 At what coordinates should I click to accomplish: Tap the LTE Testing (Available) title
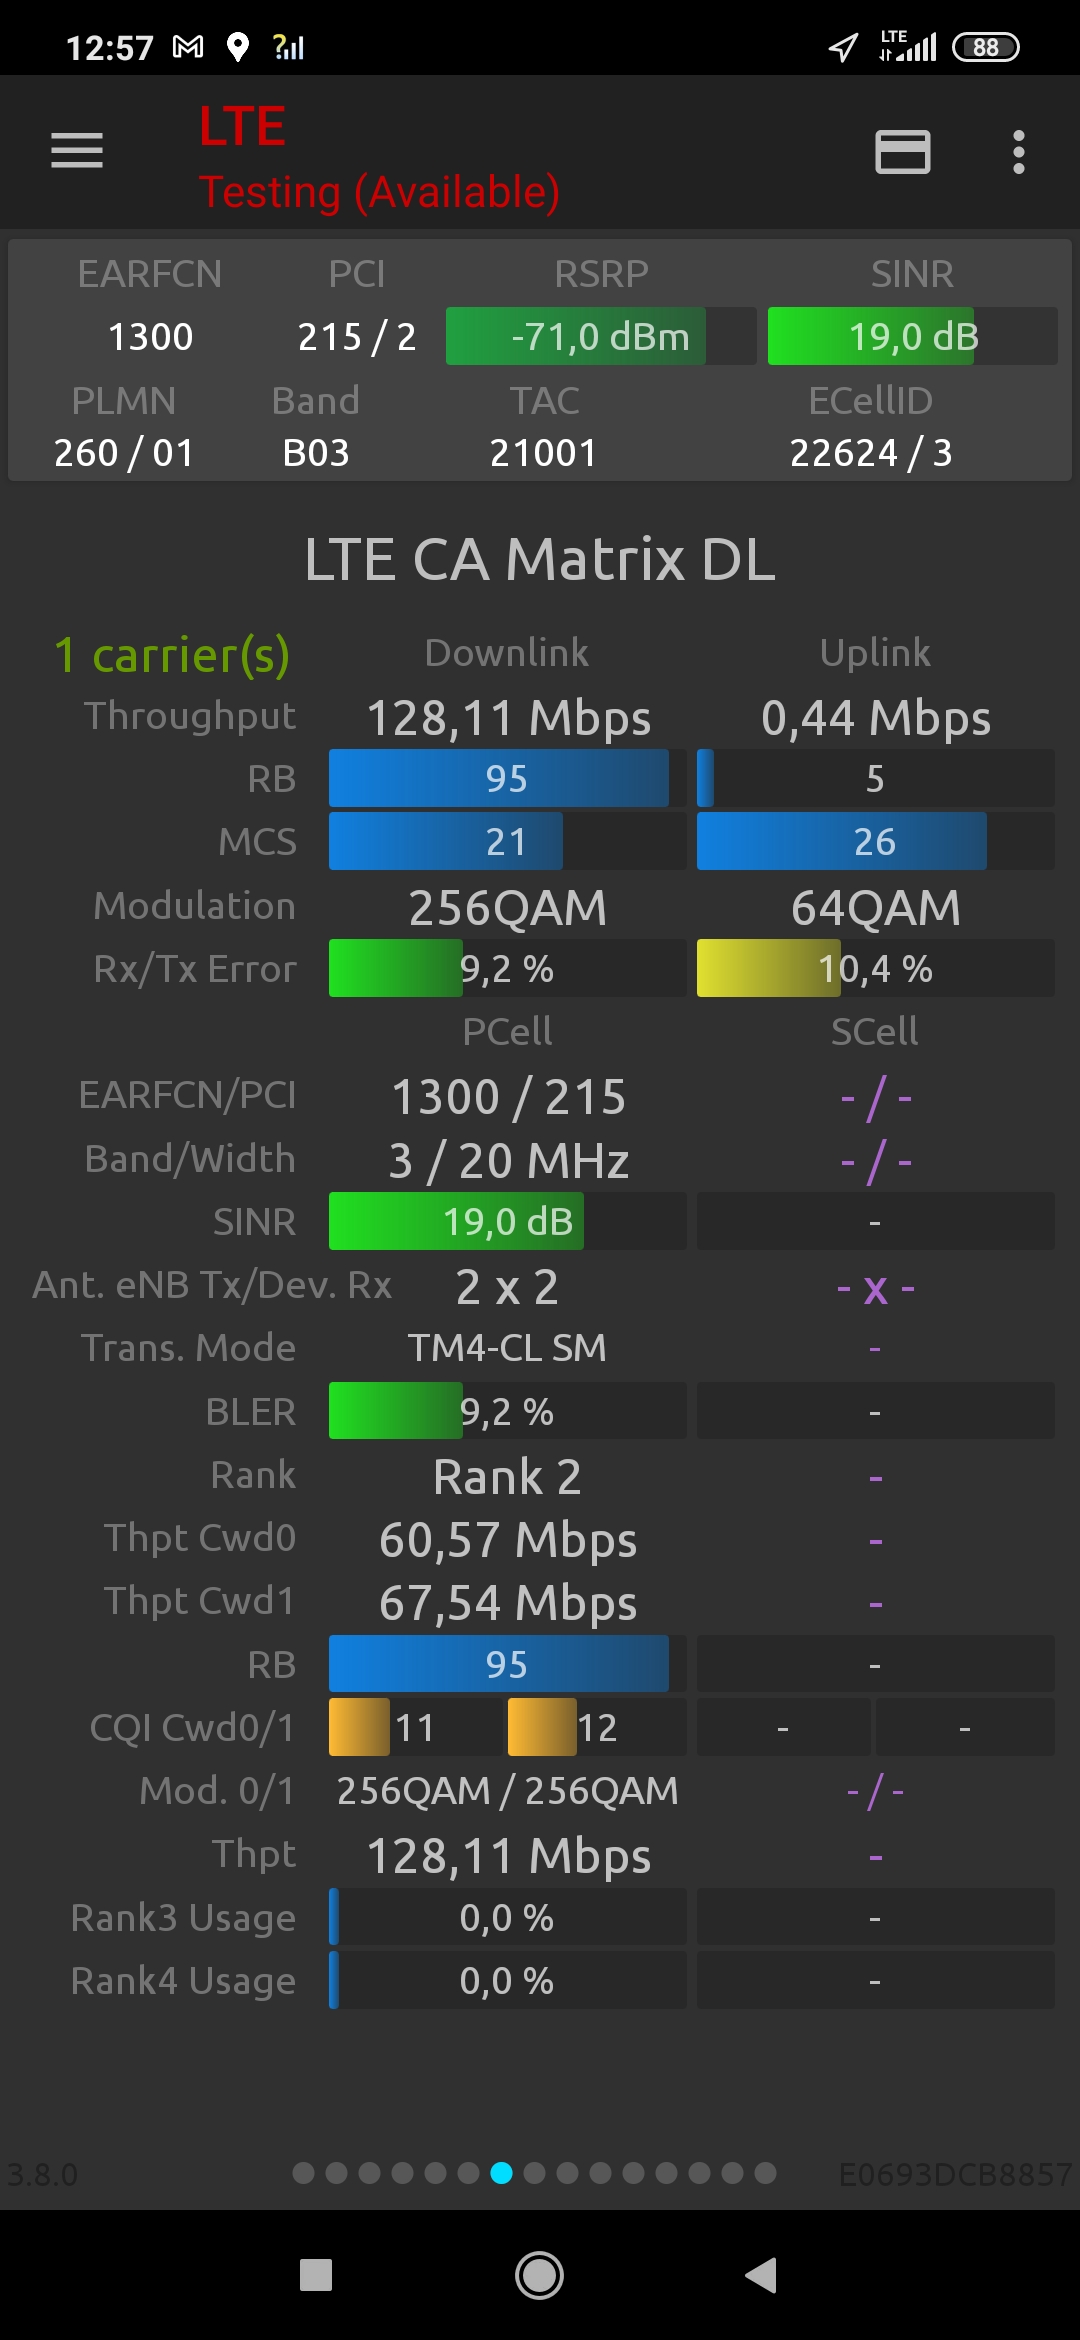(378, 158)
